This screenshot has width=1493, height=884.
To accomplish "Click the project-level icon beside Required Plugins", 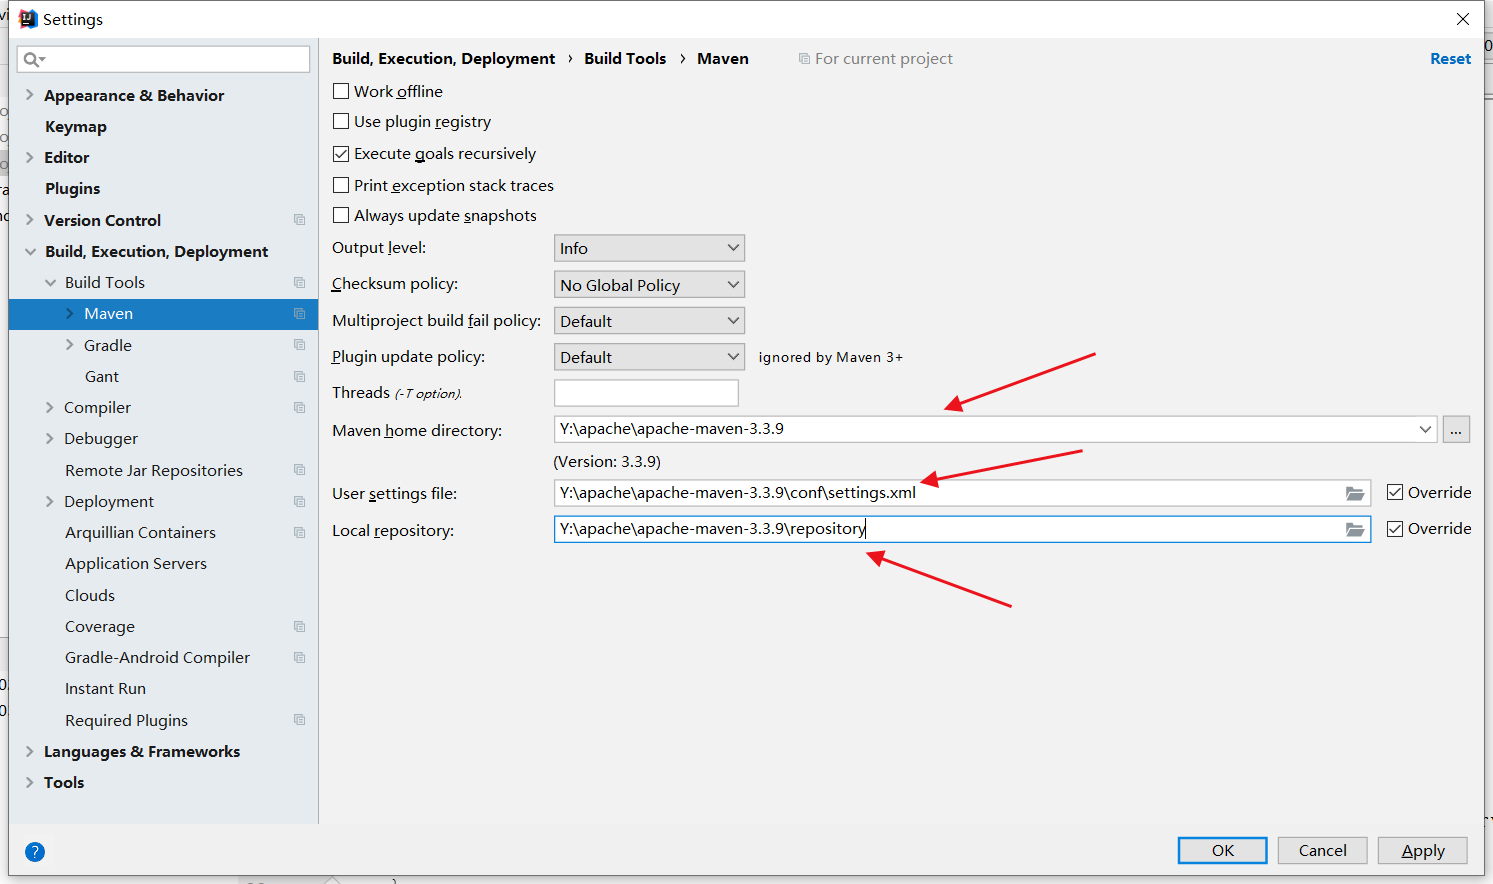I will click(299, 720).
